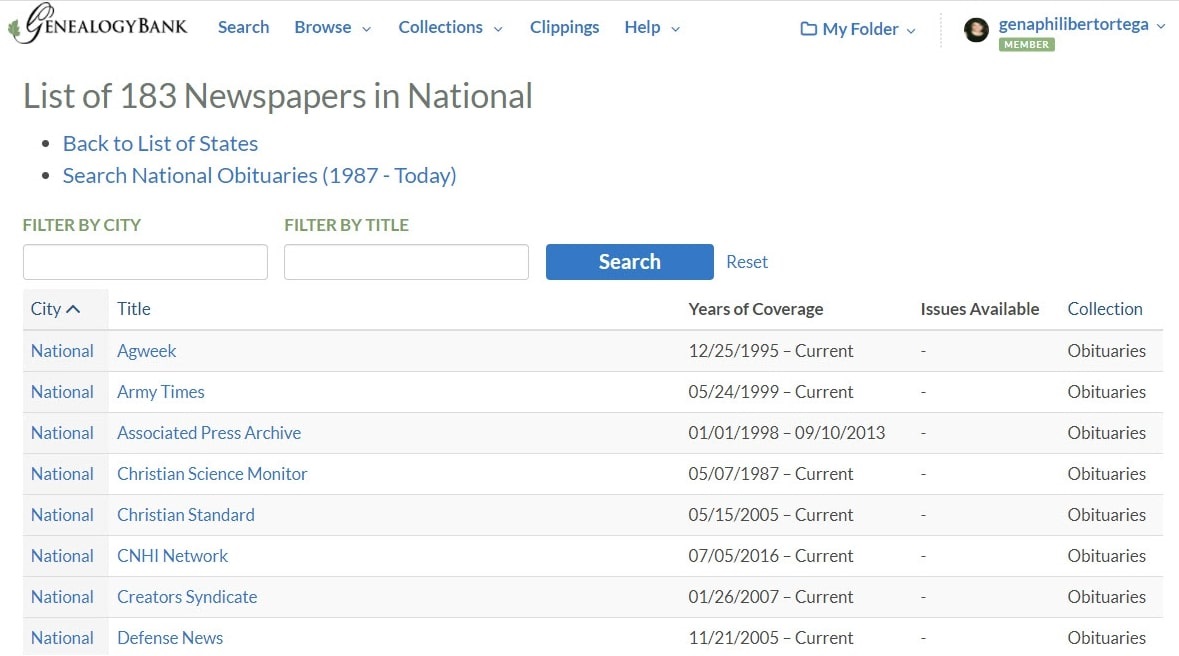Select the coverage '05/24/1999 – Current'
Viewport: 1179px width, 656px height.
[x=771, y=392]
